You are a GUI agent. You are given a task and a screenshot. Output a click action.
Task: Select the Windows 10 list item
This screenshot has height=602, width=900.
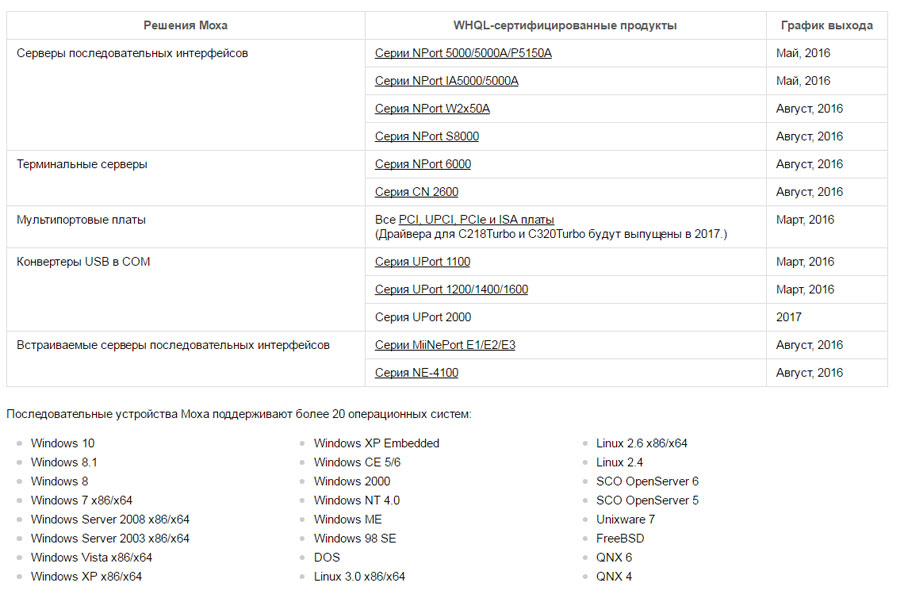63,443
